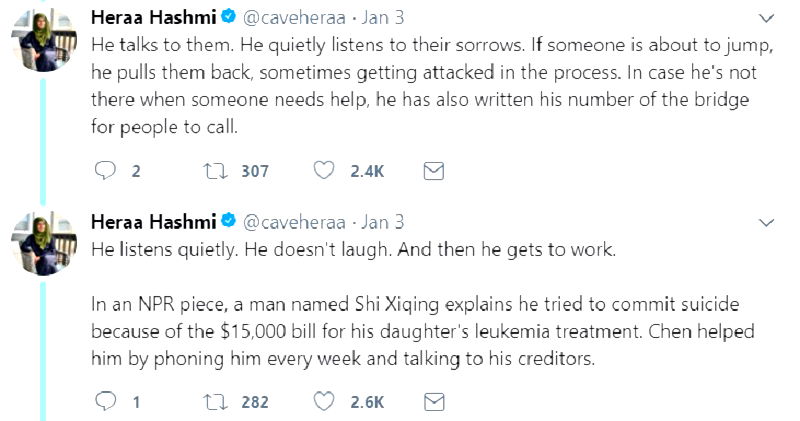Open Heraa Hashmi's profile from second tweet

point(152,220)
